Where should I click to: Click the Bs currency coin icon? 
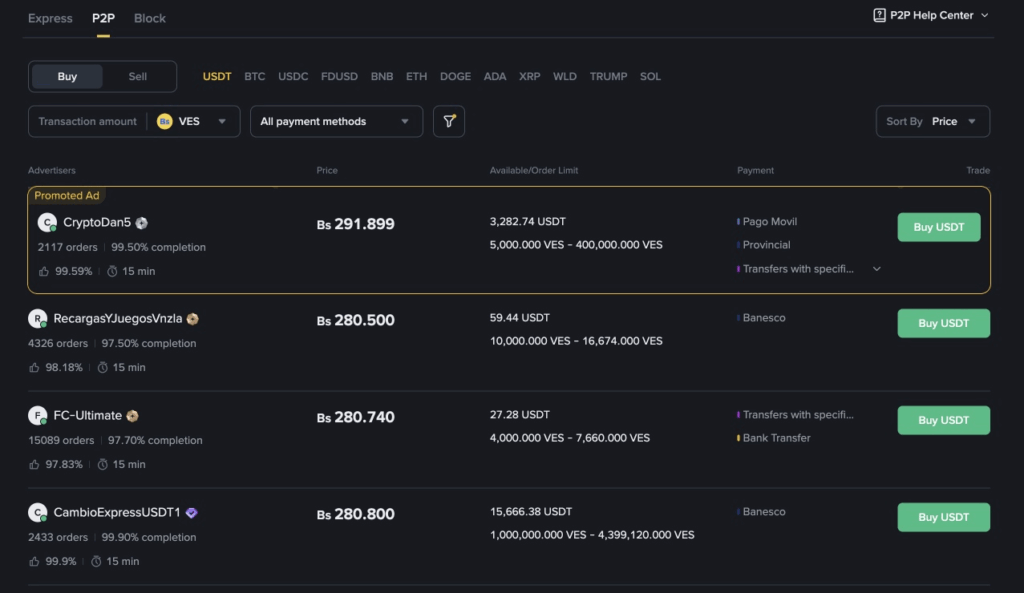[165, 121]
